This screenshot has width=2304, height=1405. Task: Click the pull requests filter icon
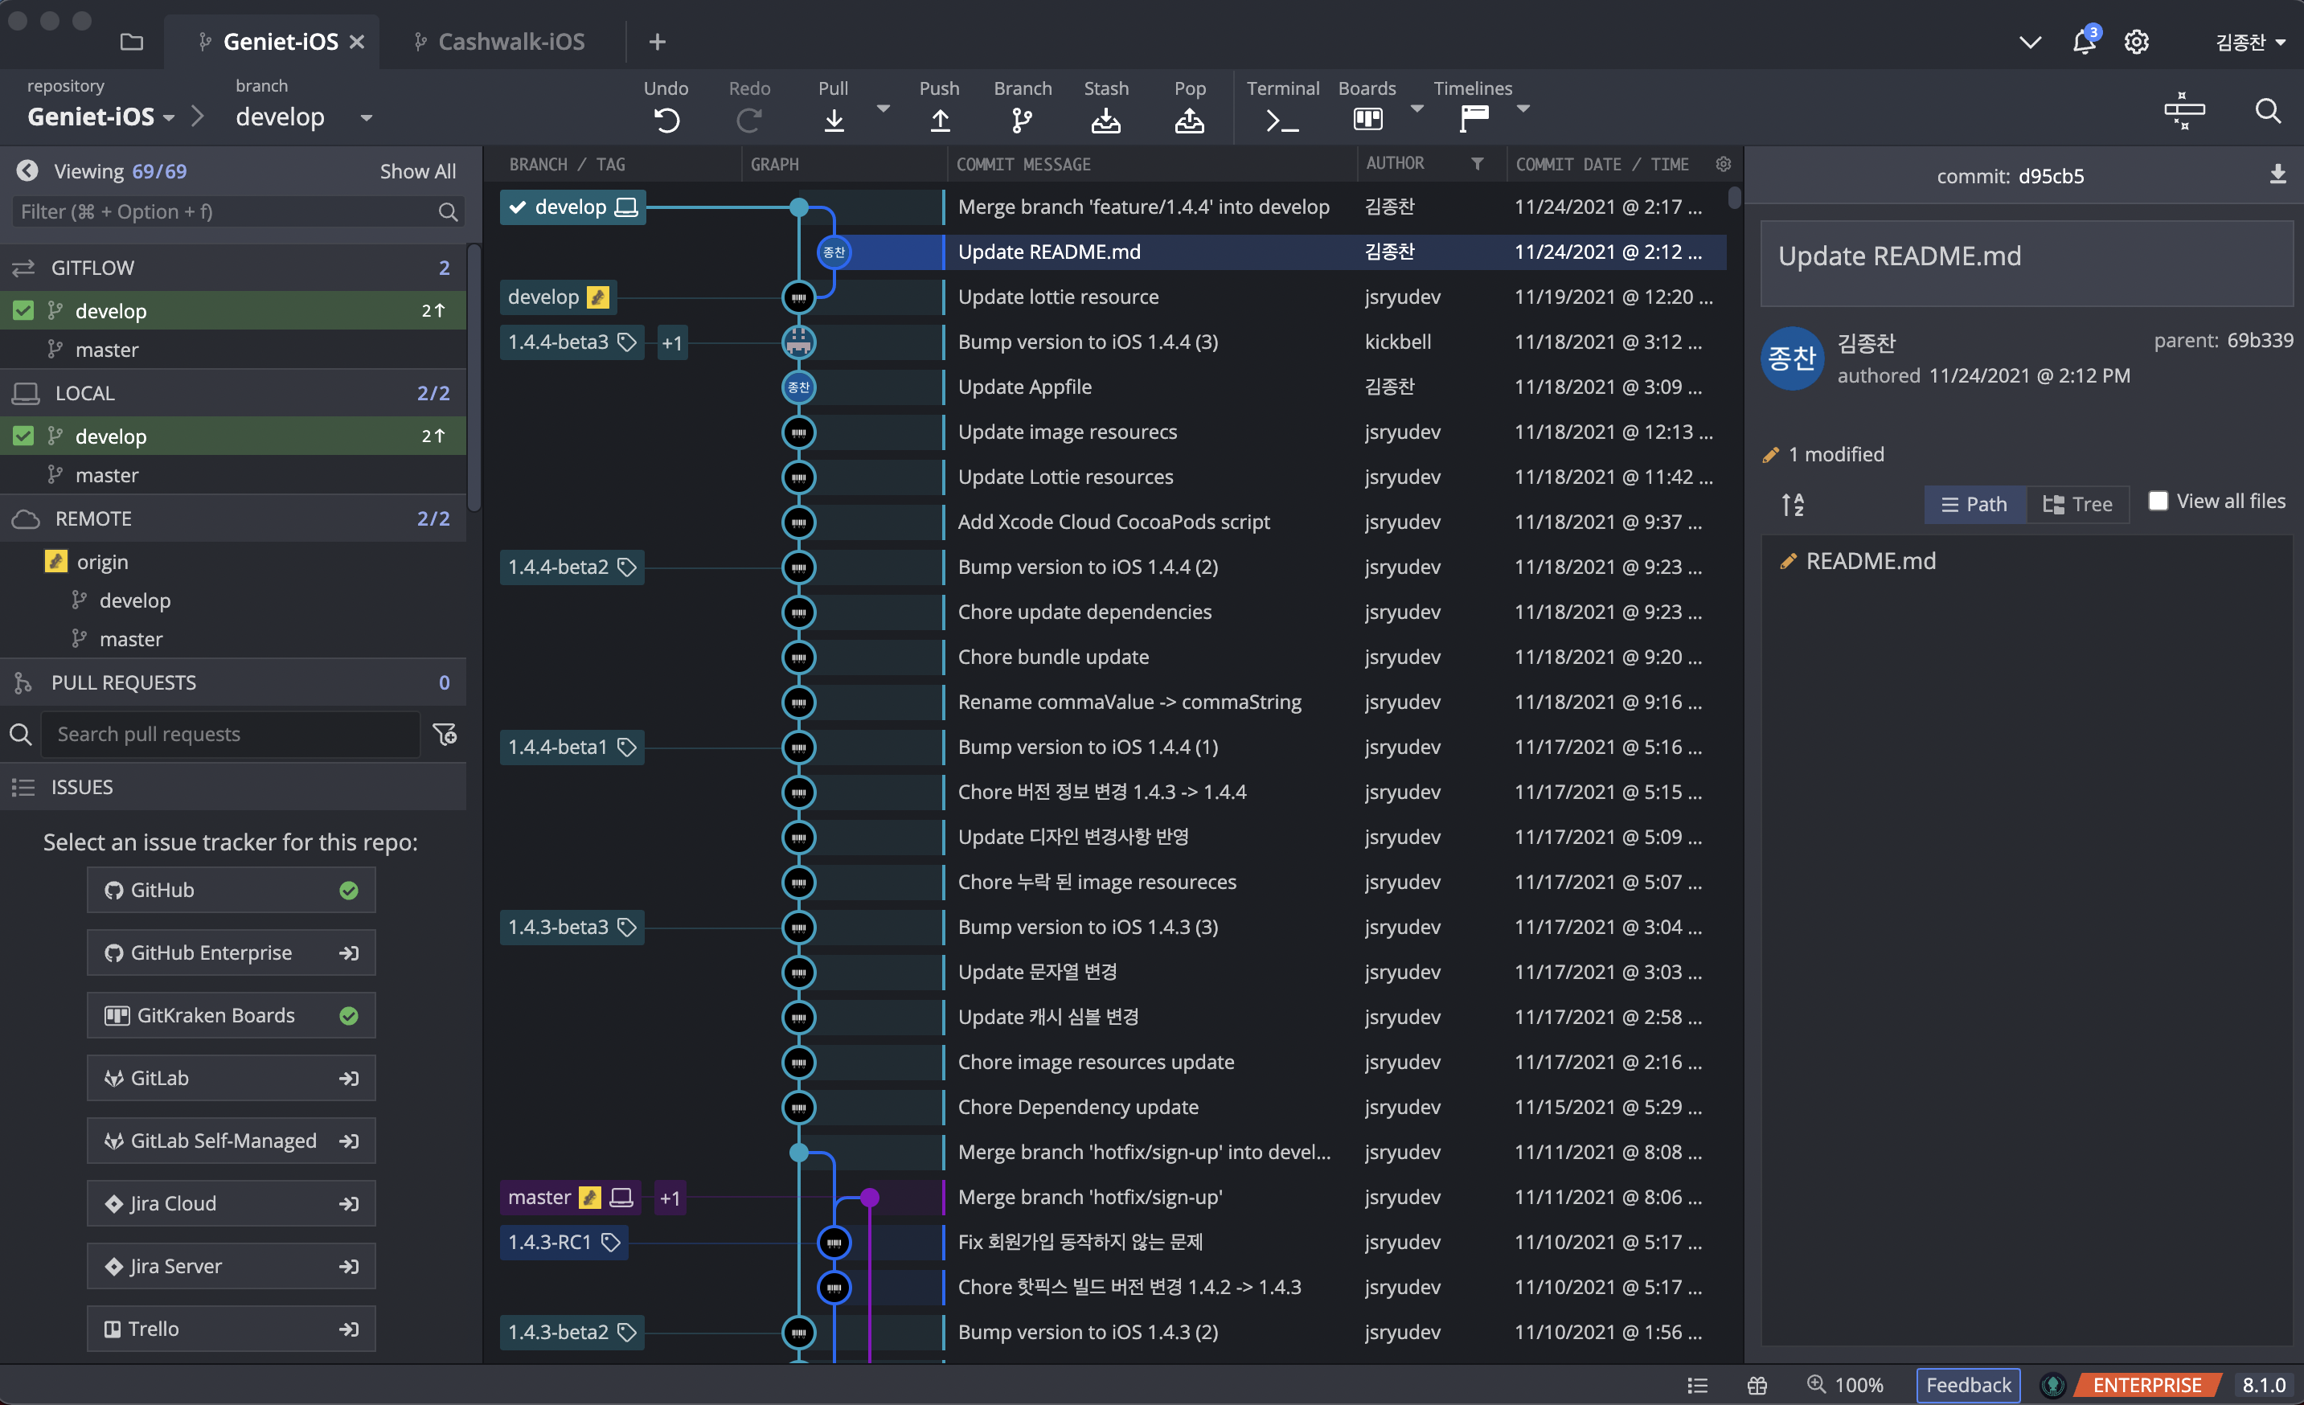(x=445, y=734)
